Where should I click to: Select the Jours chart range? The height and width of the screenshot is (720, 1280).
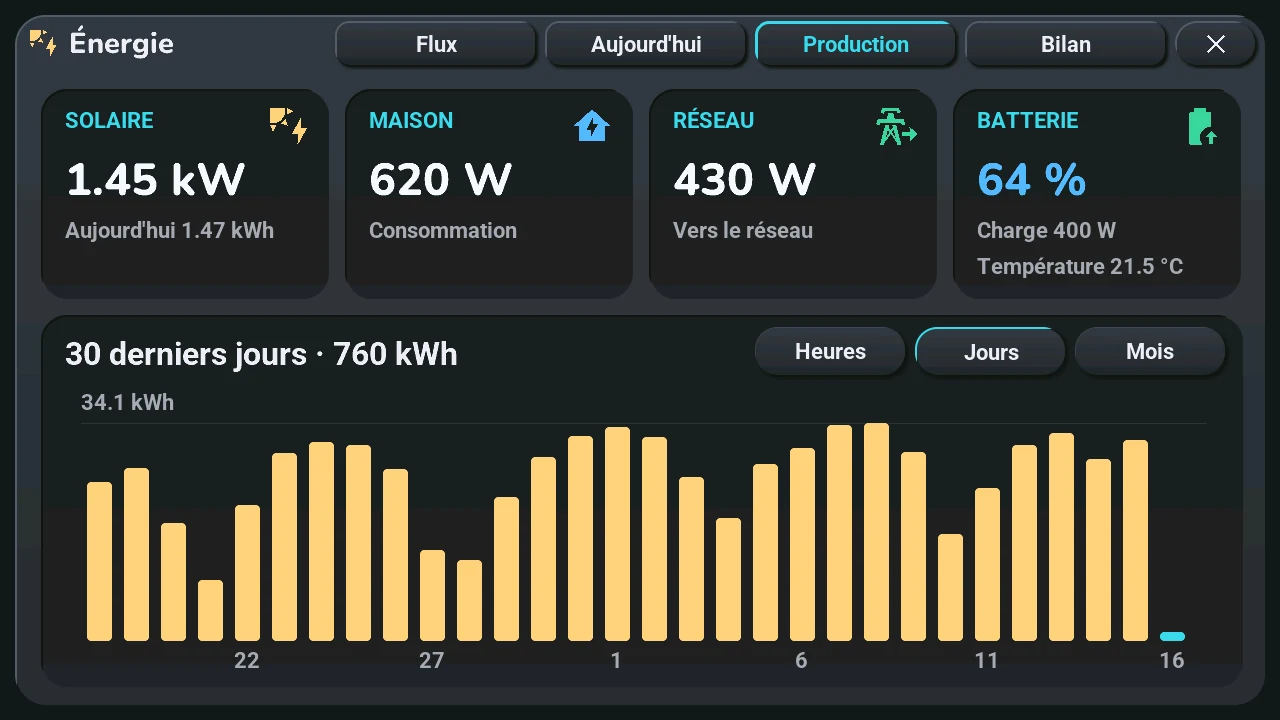(991, 352)
